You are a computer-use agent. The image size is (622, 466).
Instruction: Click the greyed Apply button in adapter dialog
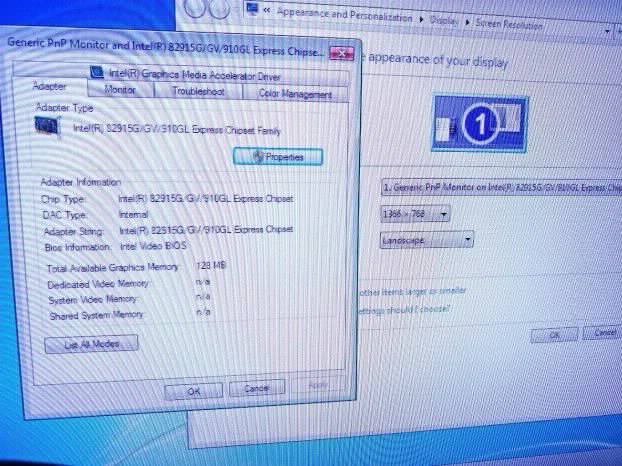click(318, 385)
